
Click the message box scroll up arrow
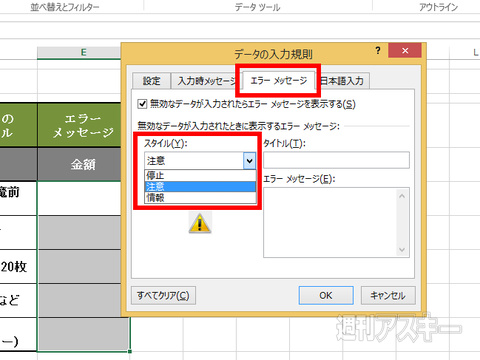point(402,196)
